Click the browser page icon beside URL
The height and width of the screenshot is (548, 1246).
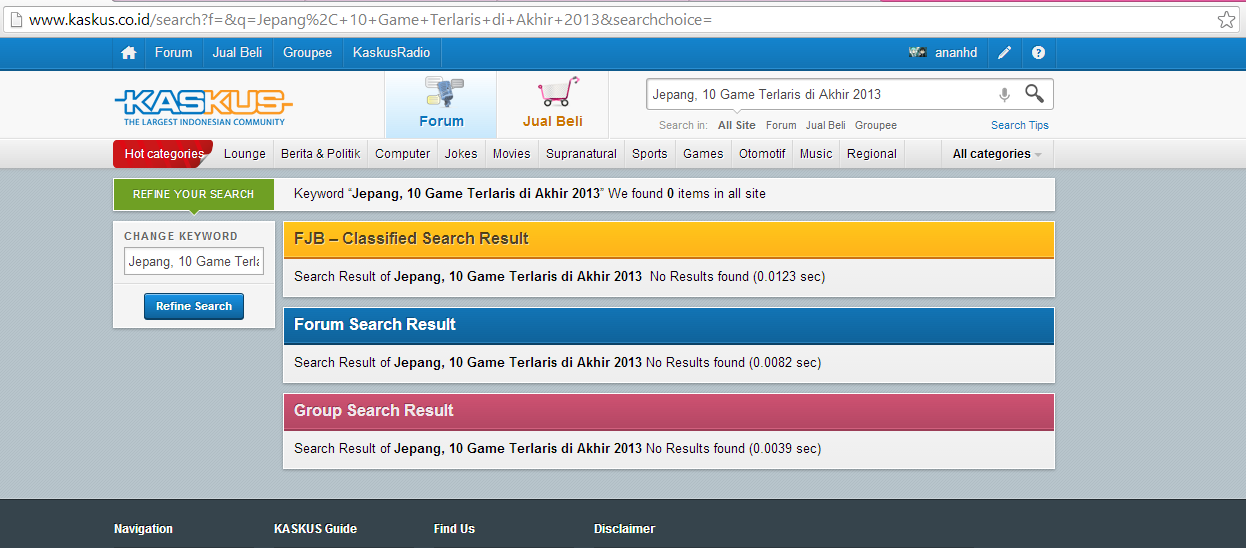click(16, 20)
